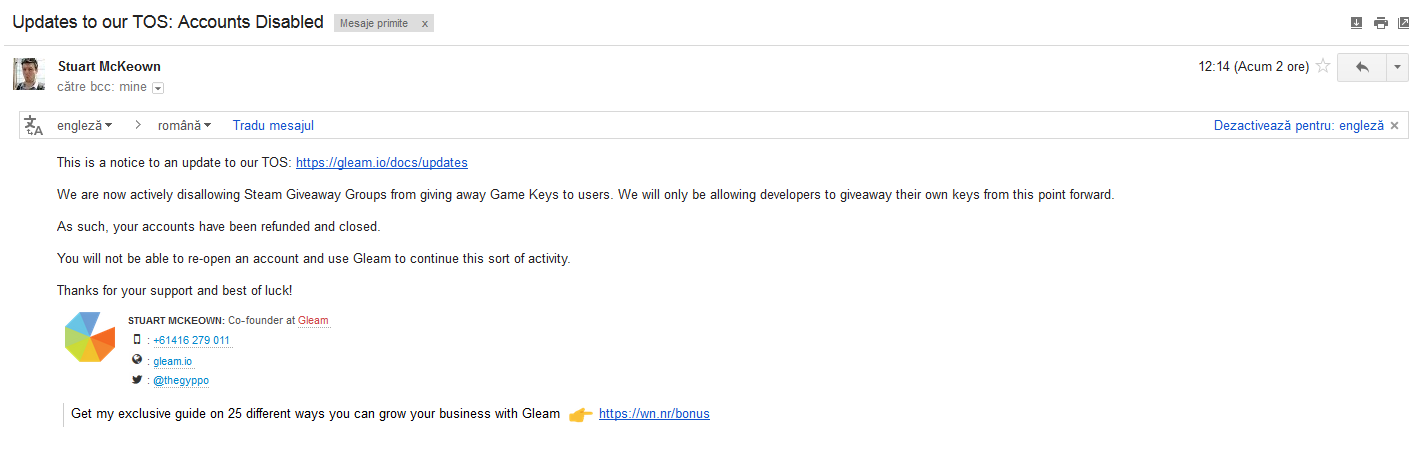Open the 'engleză' source language dropdown
This screenshot has width=1409, height=451.
point(85,125)
